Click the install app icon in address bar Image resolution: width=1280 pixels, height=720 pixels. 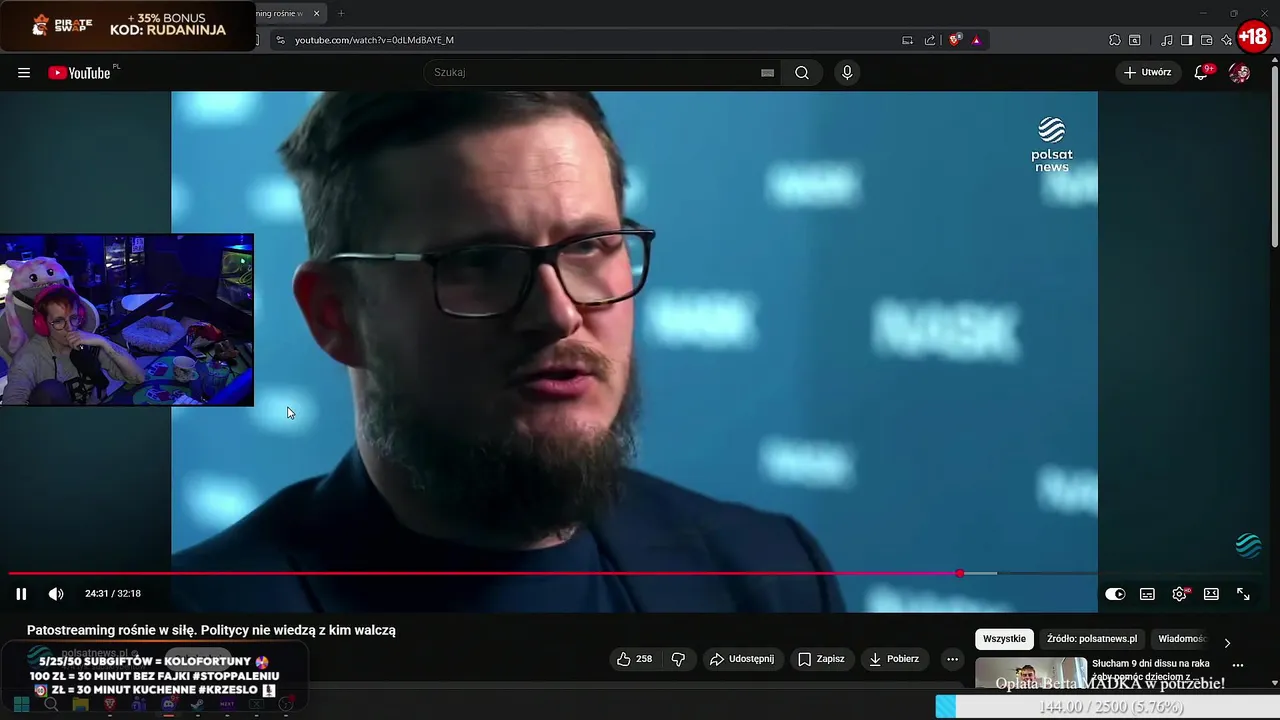click(x=907, y=40)
